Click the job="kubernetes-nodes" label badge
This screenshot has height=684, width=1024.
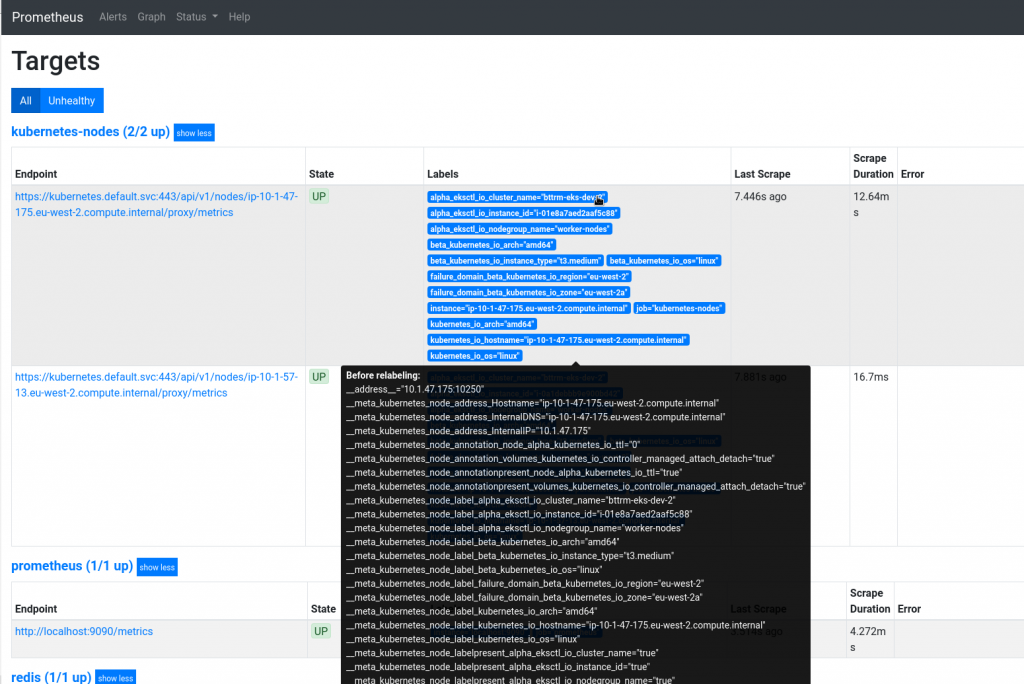(679, 308)
